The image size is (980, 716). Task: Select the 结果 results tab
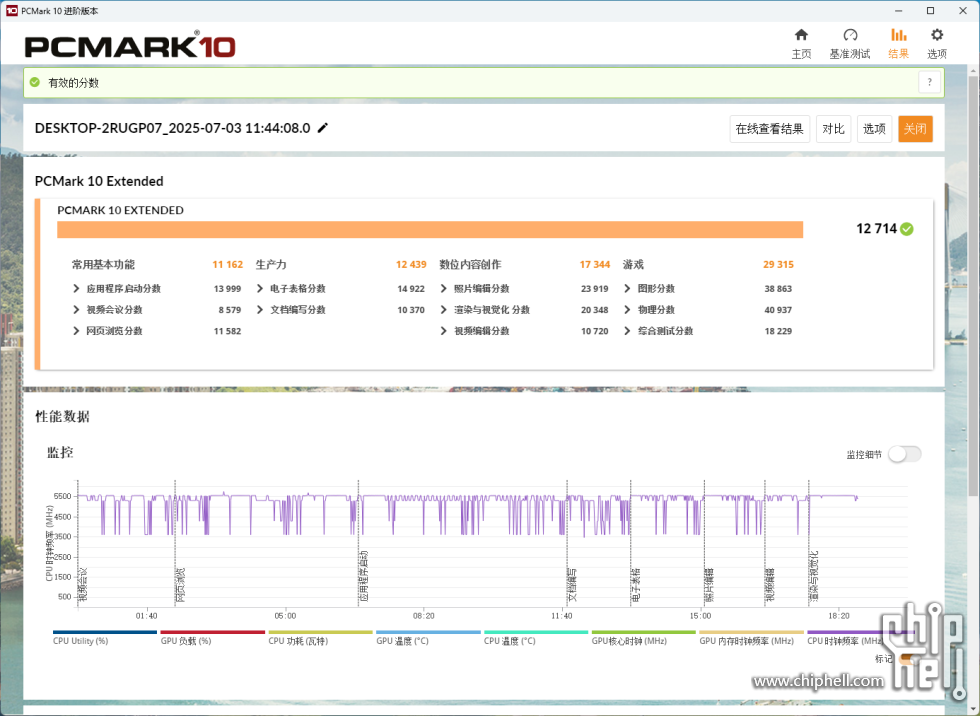coord(899,44)
